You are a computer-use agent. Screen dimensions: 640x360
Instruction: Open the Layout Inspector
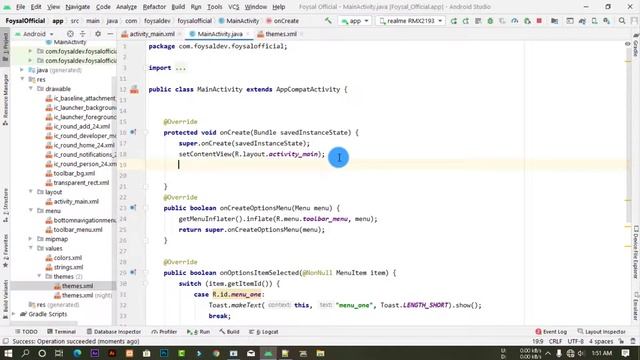(x=601, y=331)
